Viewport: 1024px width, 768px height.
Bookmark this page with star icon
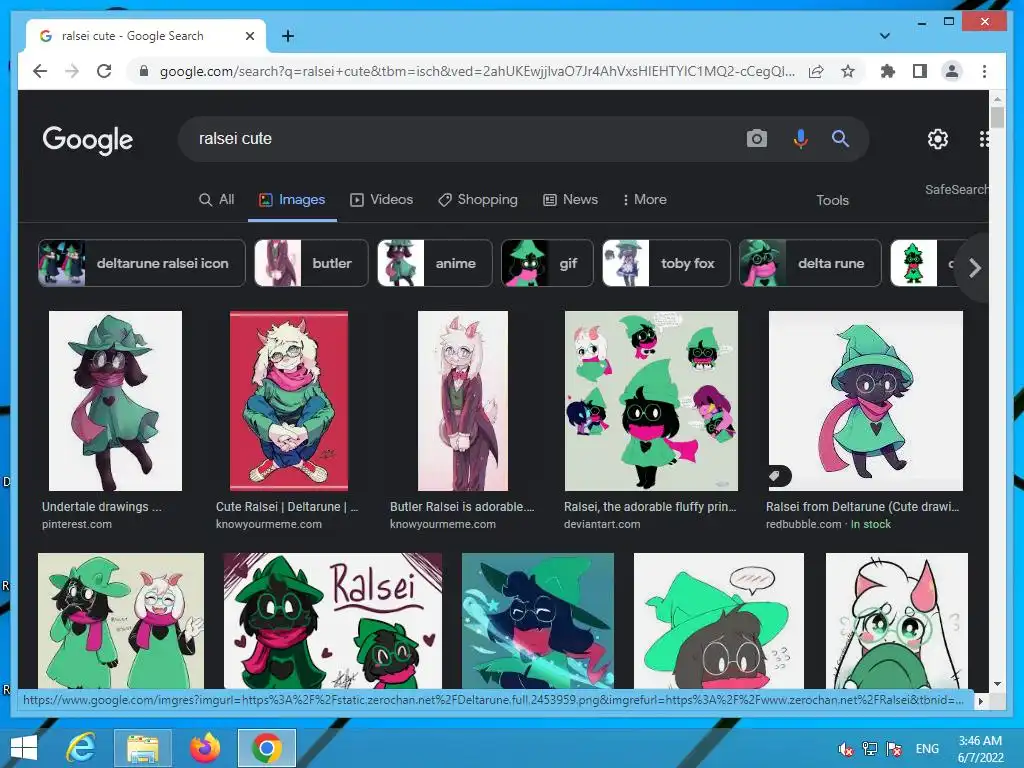pyautogui.click(x=848, y=71)
